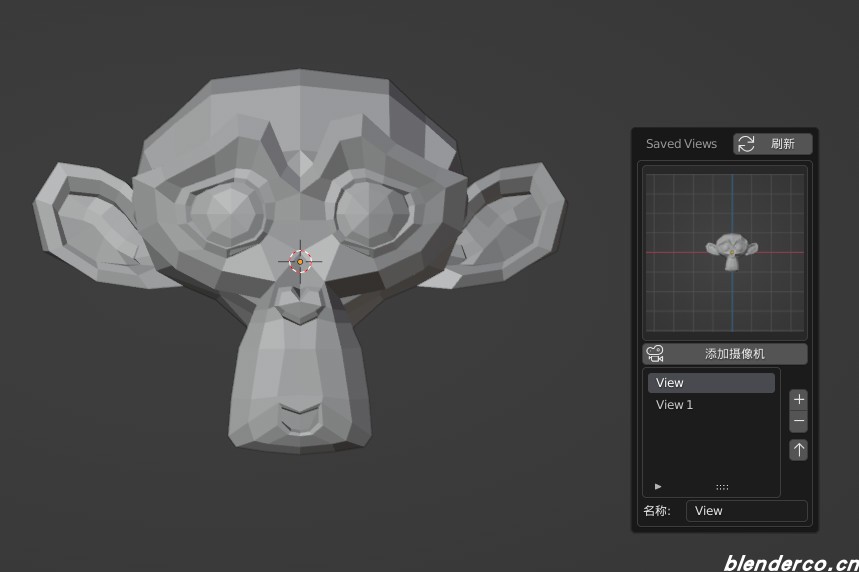Click the 刷新 refresh button
The height and width of the screenshot is (572, 859).
tap(772, 144)
